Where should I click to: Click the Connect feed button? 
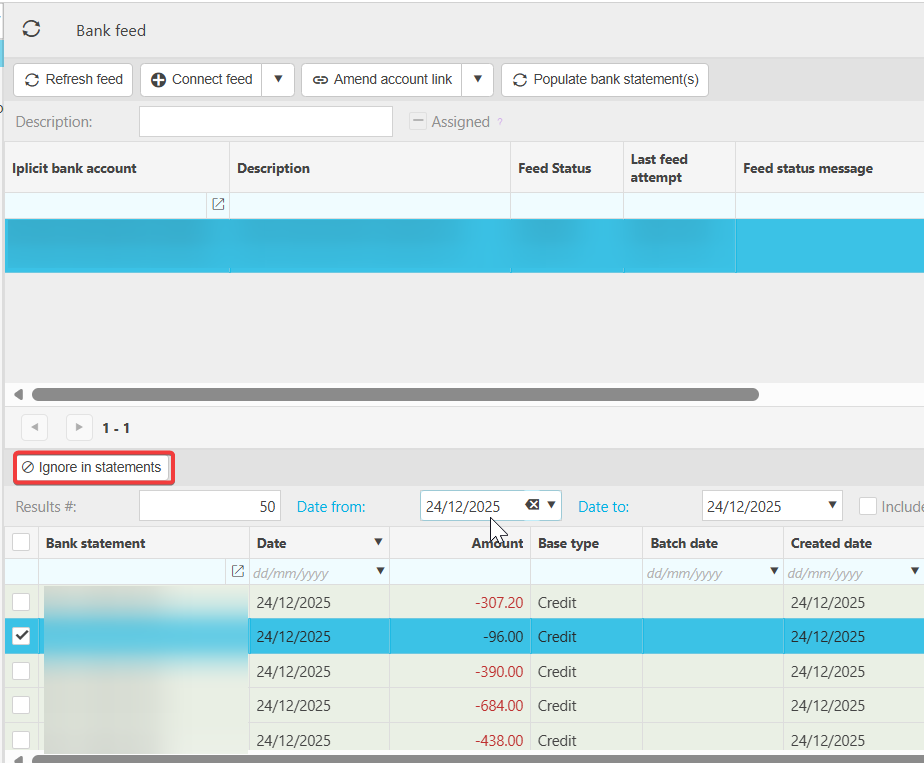click(x=201, y=80)
